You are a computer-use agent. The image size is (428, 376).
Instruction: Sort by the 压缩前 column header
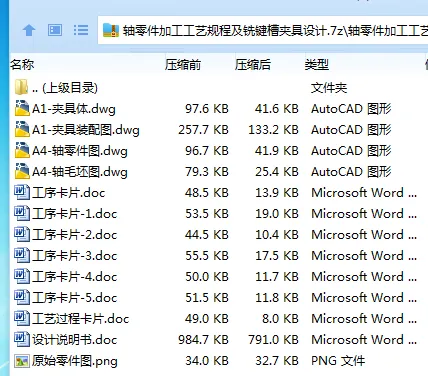point(183,64)
